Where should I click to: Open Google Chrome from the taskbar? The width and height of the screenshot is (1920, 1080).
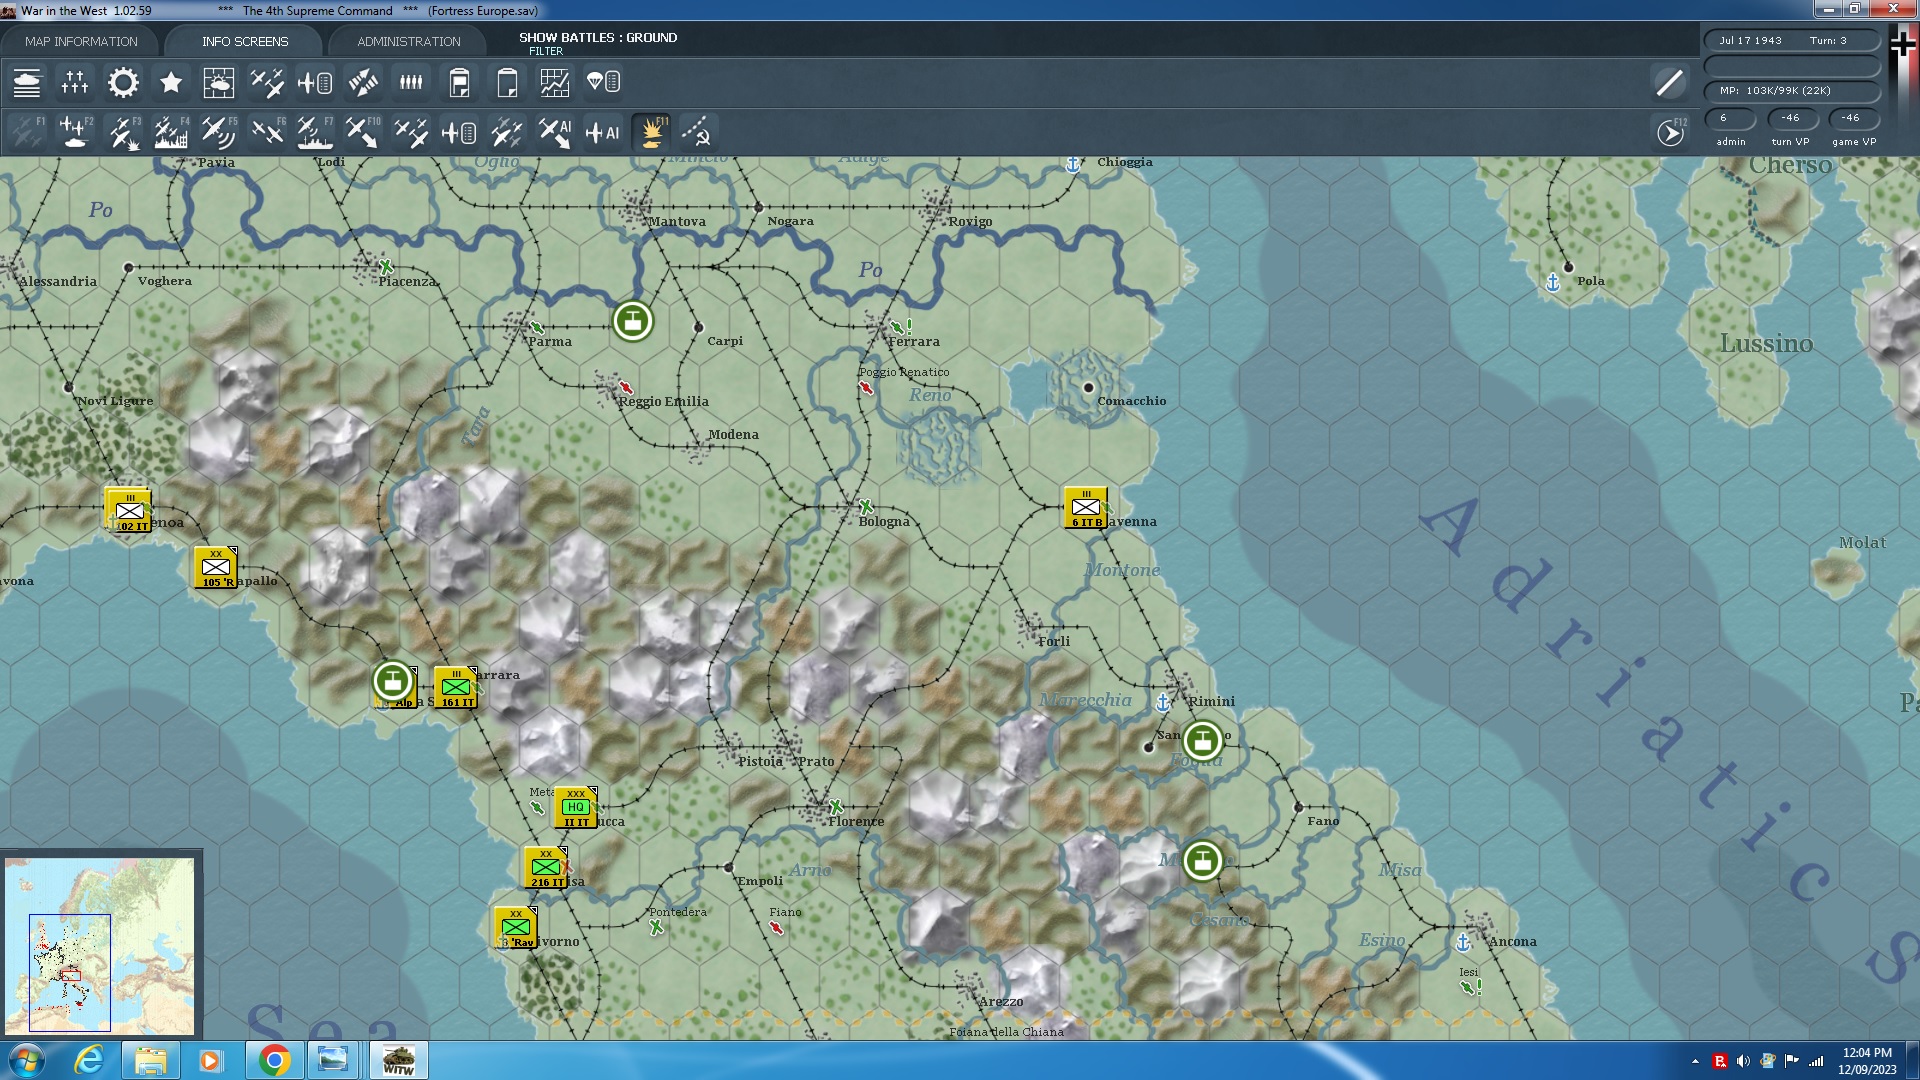(x=274, y=1060)
